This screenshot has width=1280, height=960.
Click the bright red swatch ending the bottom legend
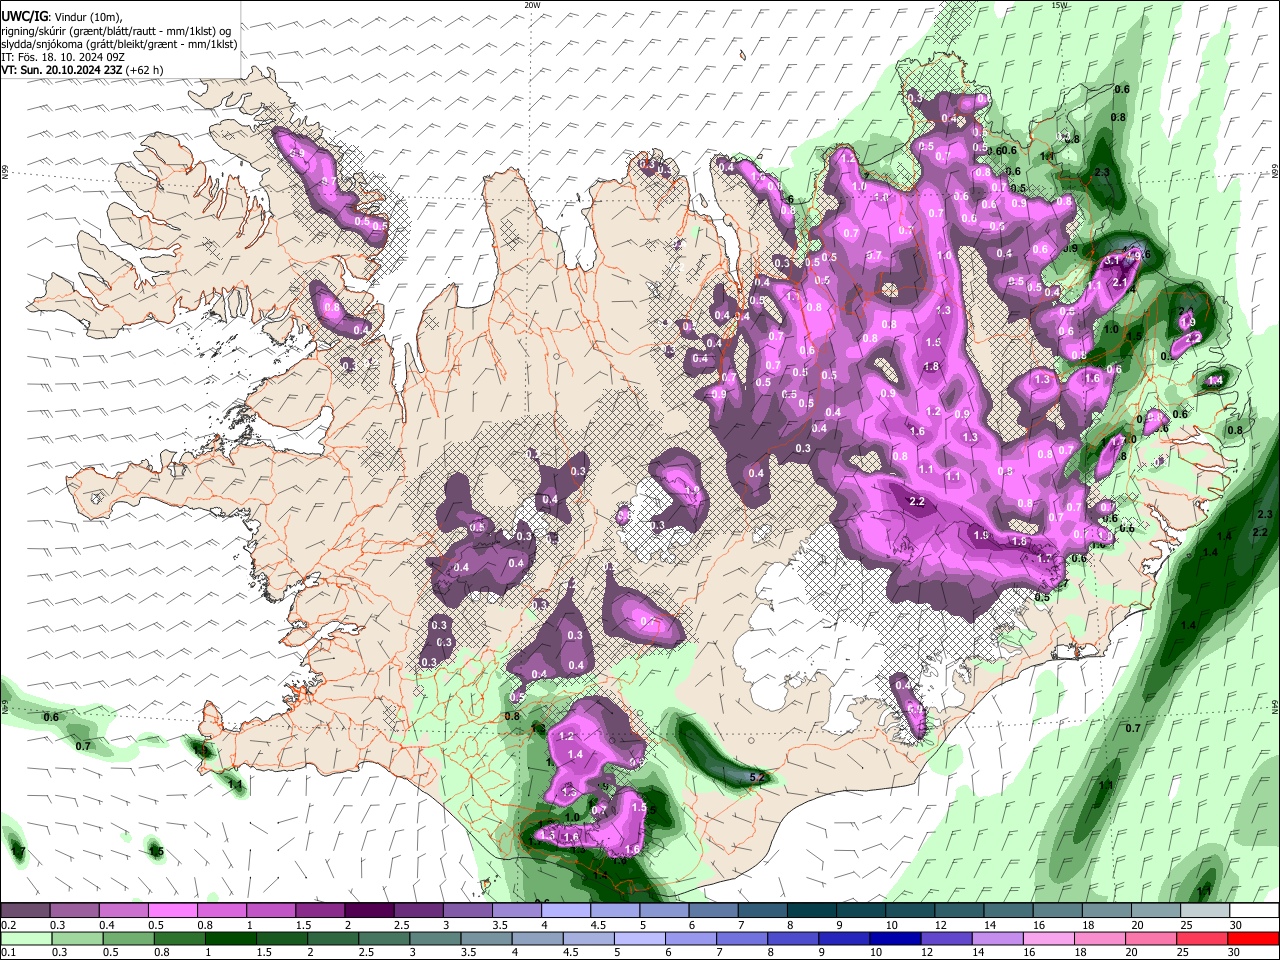point(1254,939)
